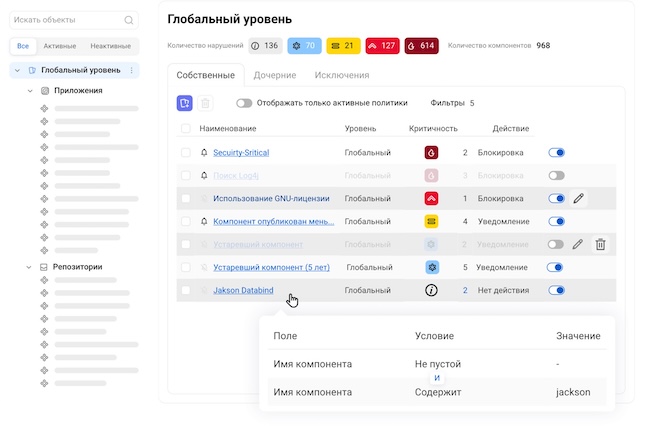
Task: Click the criticality icon for Secuirty-Sritical
Action: click(432, 152)
